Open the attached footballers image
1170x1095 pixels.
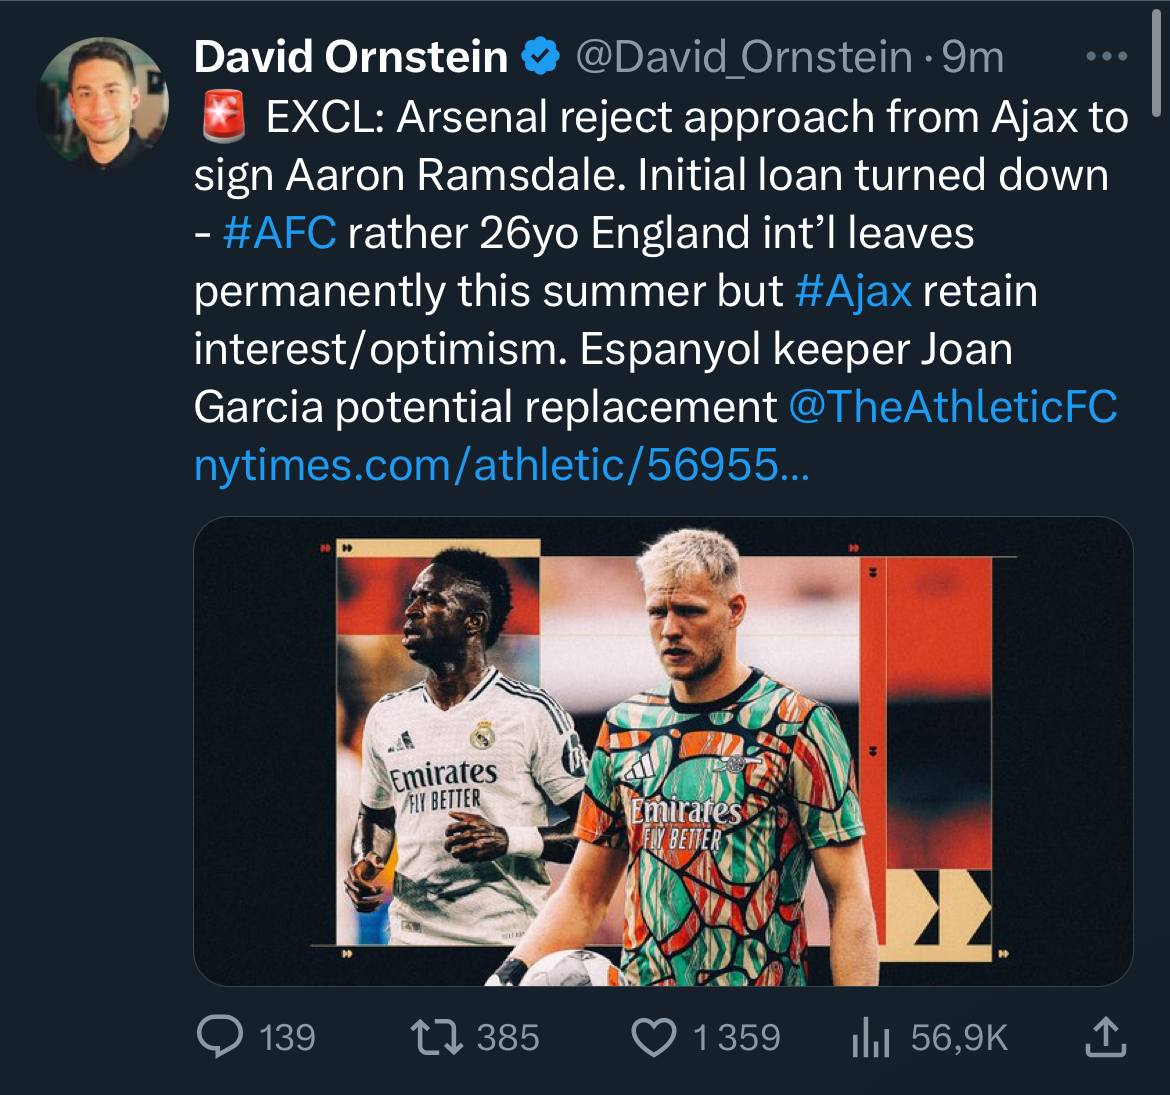[x=662, y=751]
